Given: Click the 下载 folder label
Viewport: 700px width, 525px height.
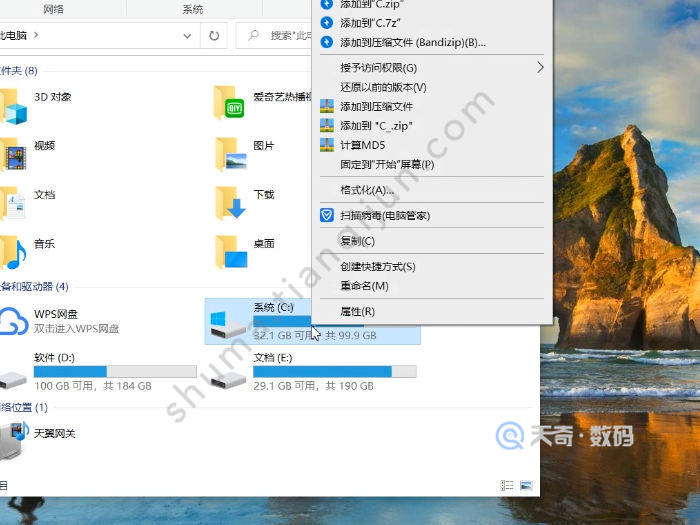Looking at the screenshot, I should [264, 194].
